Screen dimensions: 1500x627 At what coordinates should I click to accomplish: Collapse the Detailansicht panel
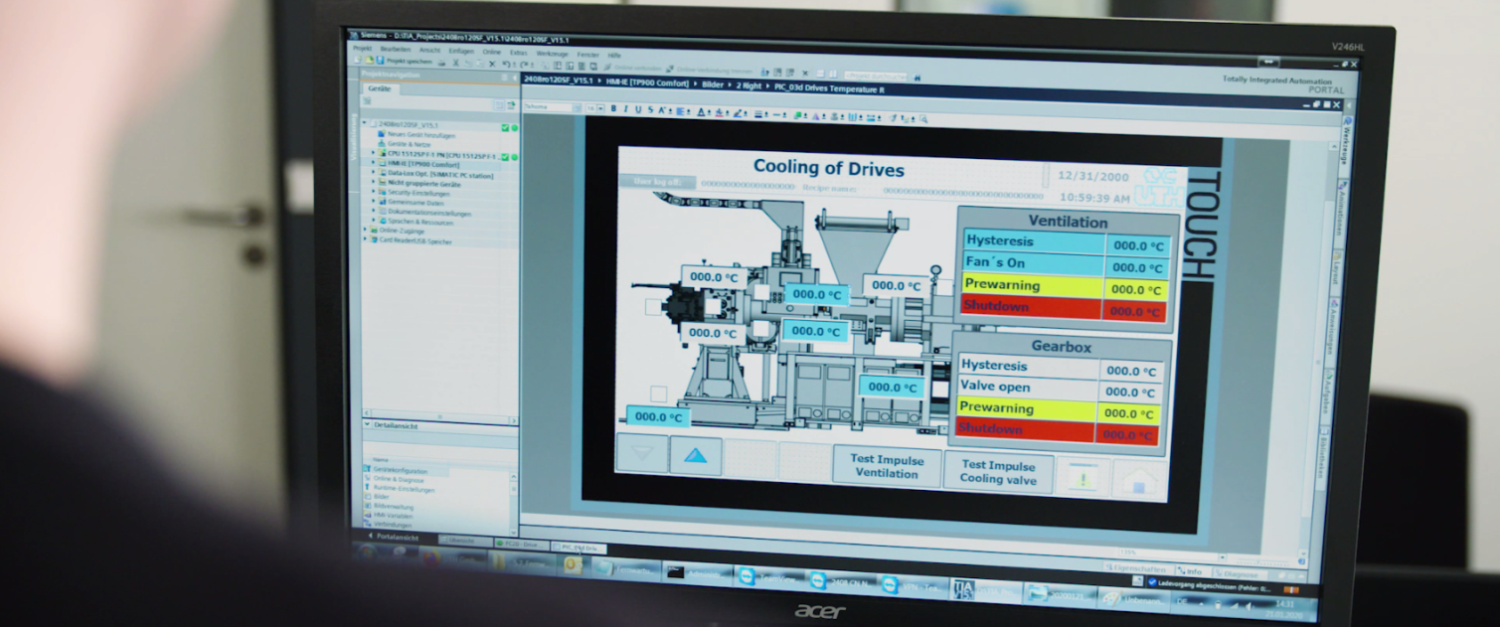[367, 426]
